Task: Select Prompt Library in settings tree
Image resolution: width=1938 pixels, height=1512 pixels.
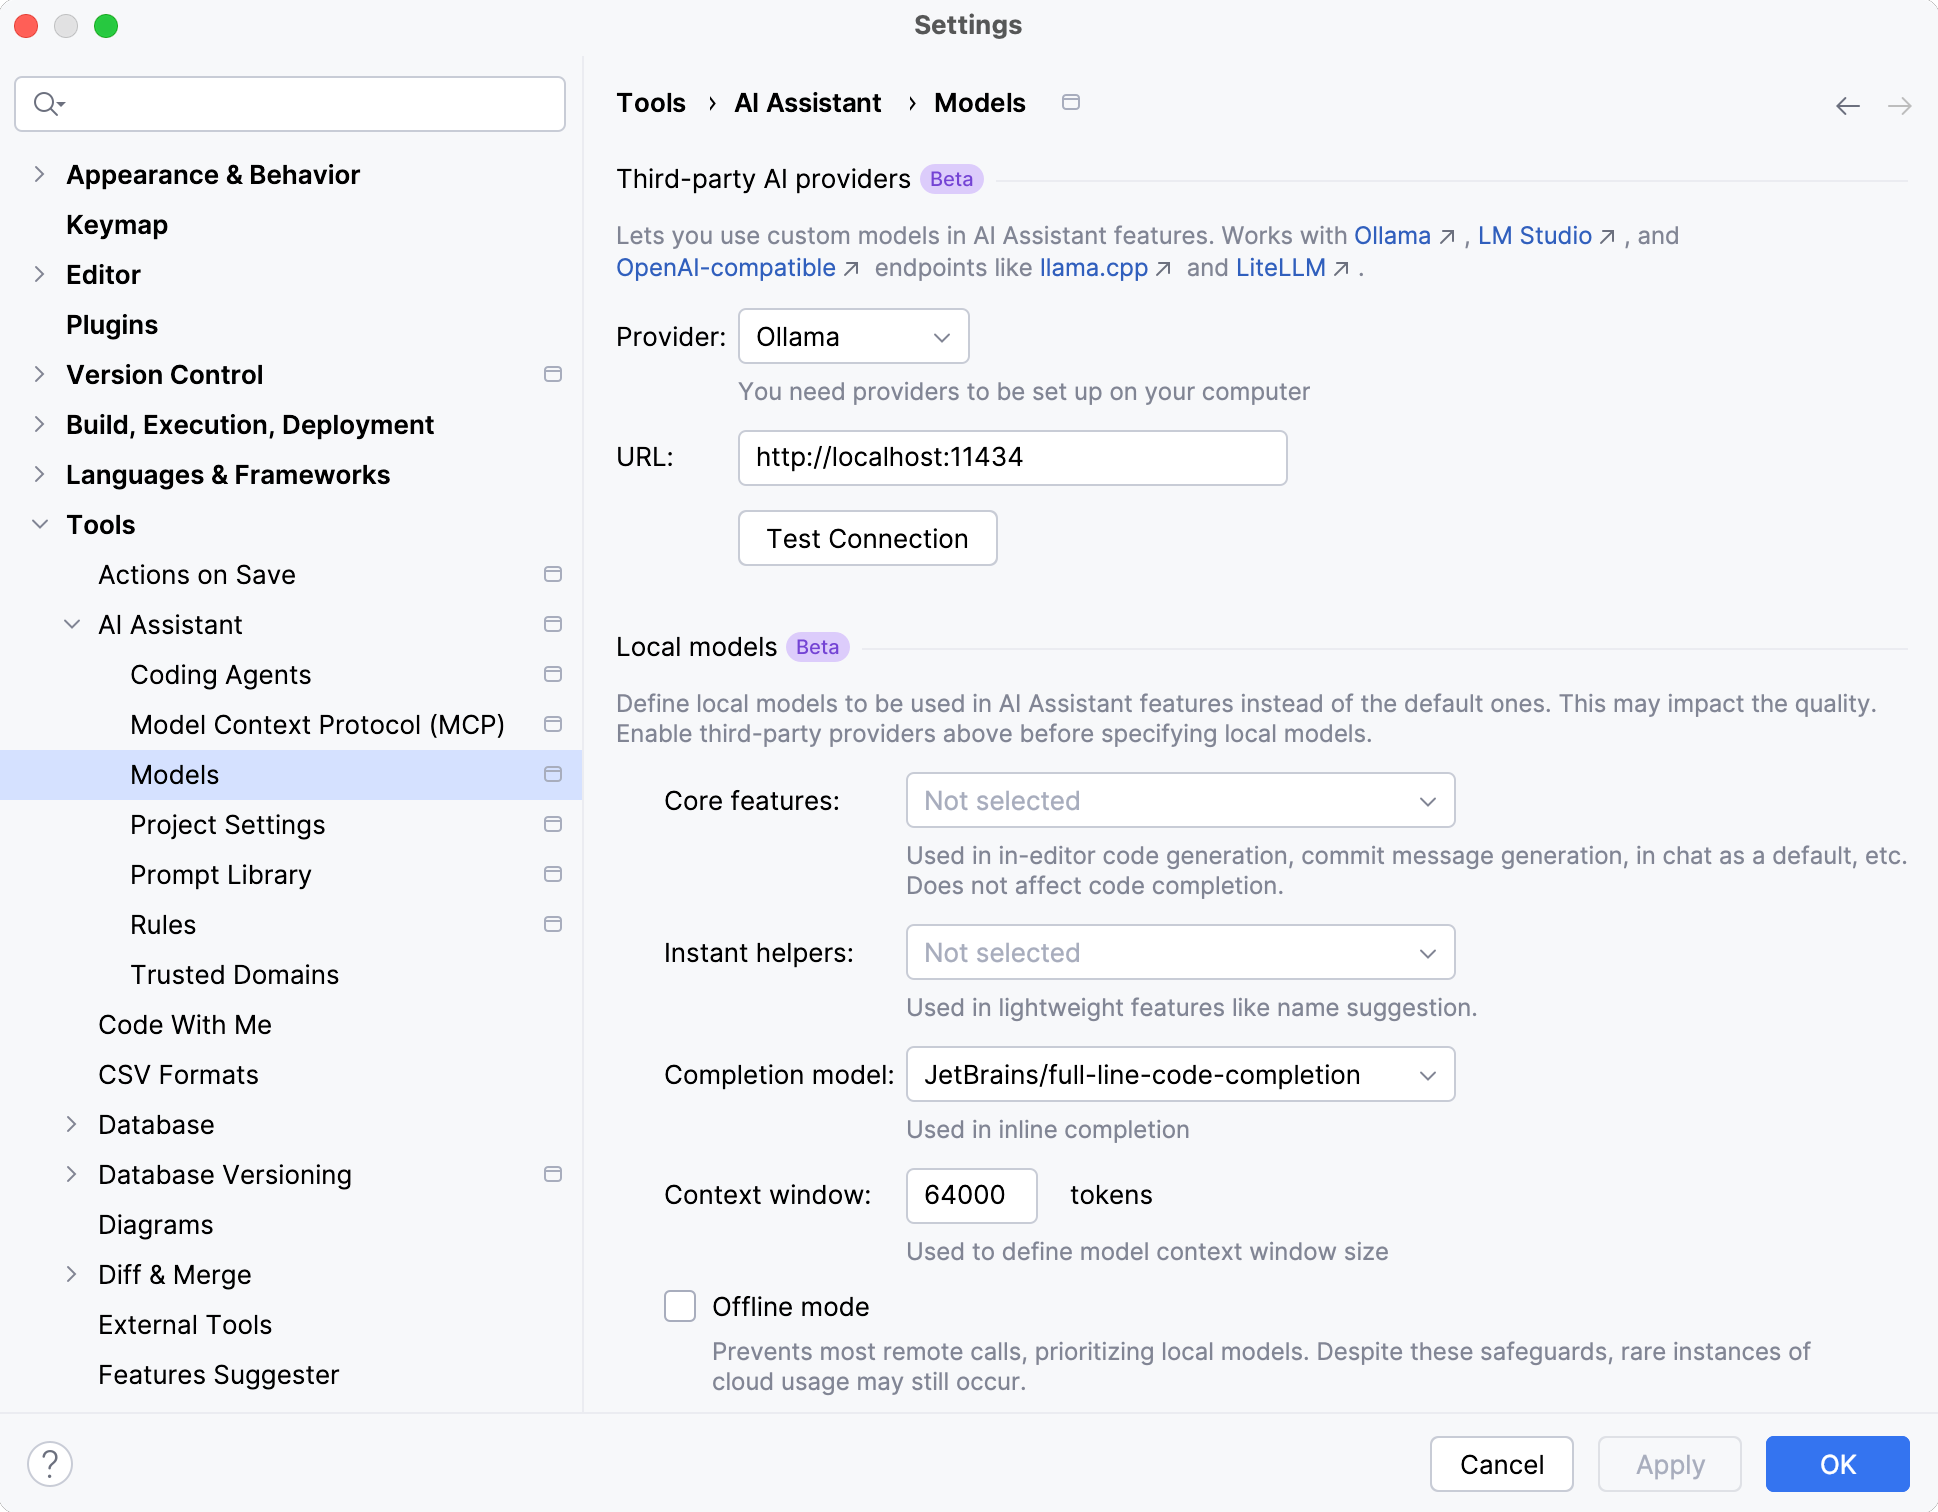Action: 221,875
